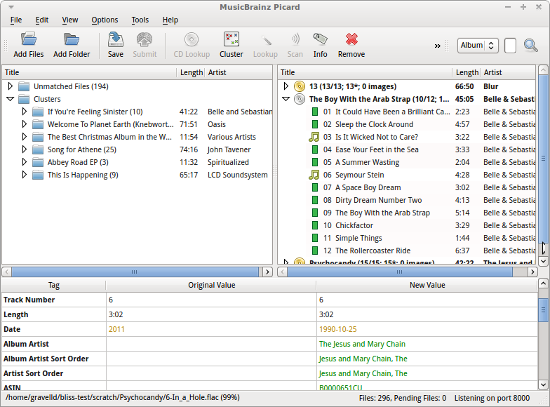The image size is (550, 407).
Task: Click the Unmatched Files folder icon
Action: 24,86
